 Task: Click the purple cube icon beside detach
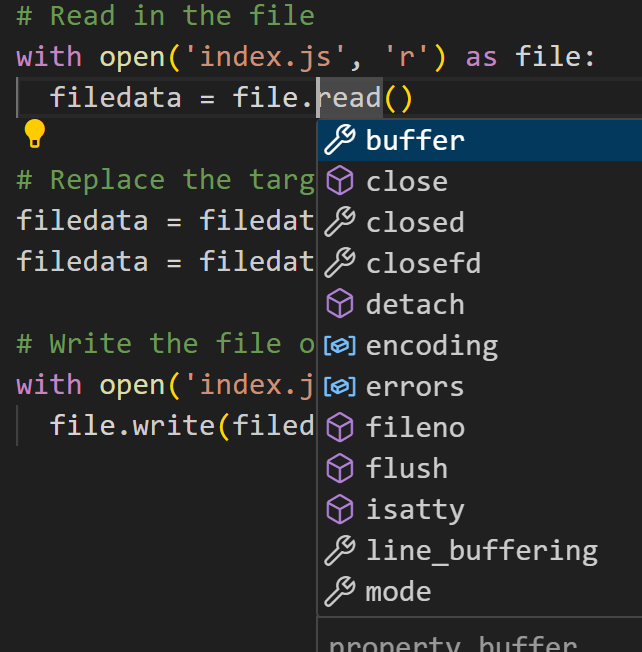click(340, 303)
